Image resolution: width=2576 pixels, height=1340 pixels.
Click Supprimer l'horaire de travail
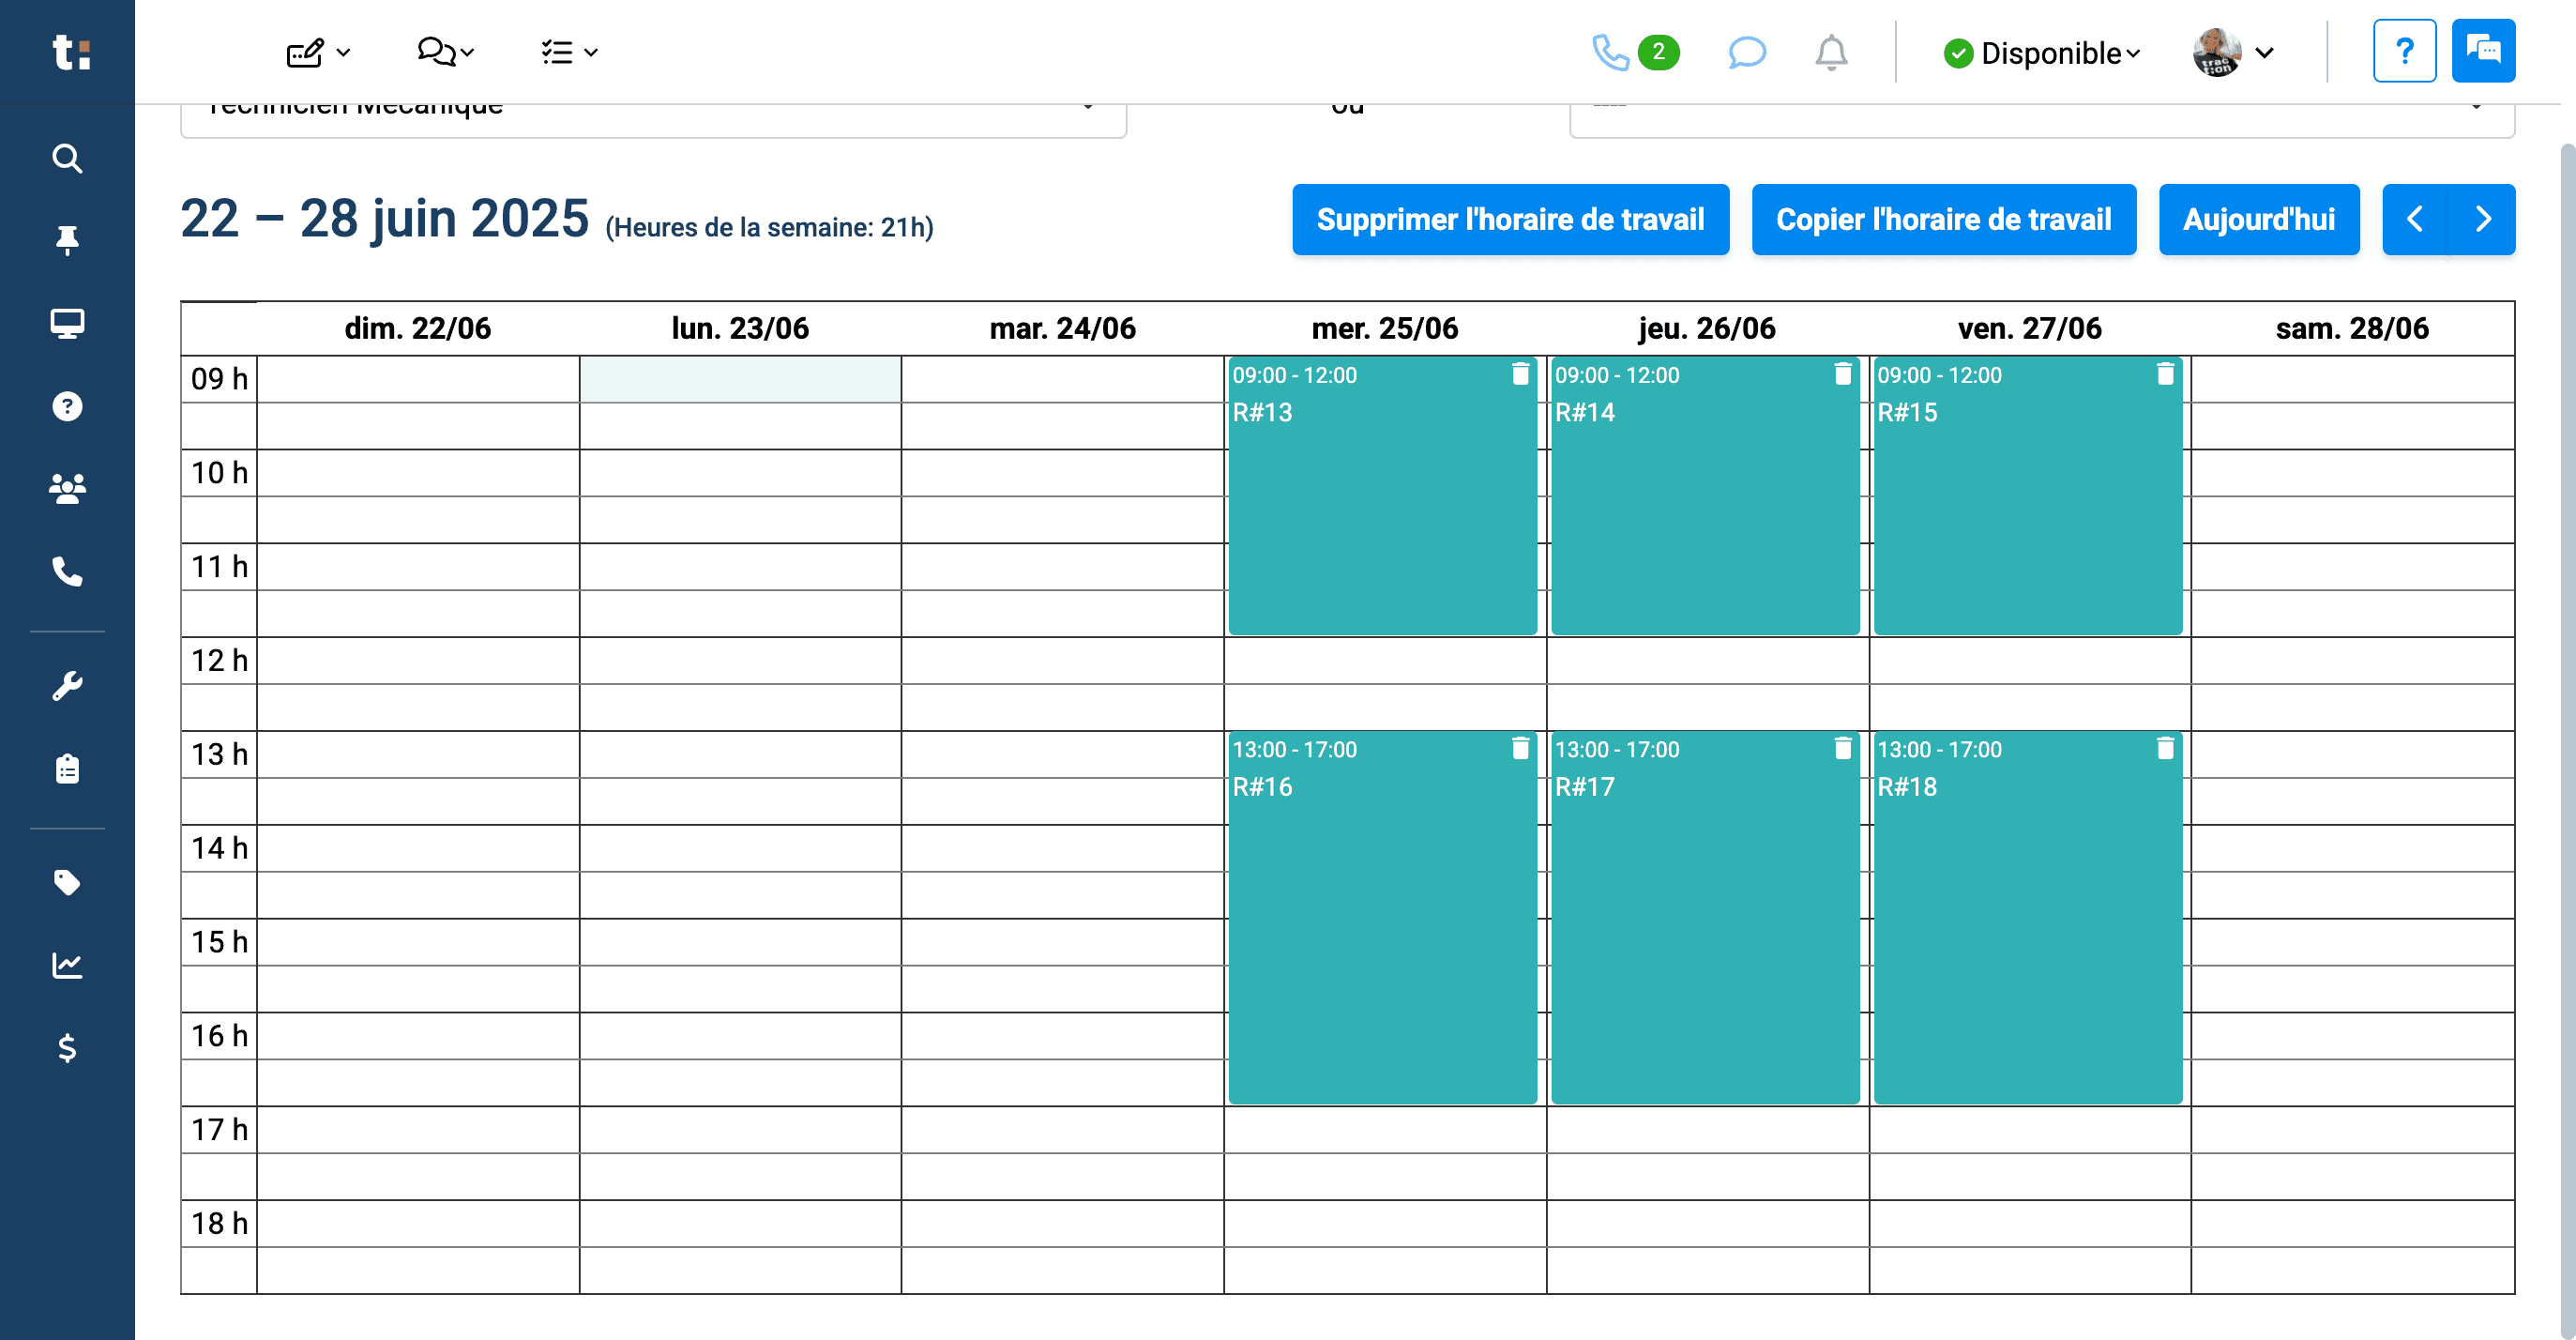1510,219
